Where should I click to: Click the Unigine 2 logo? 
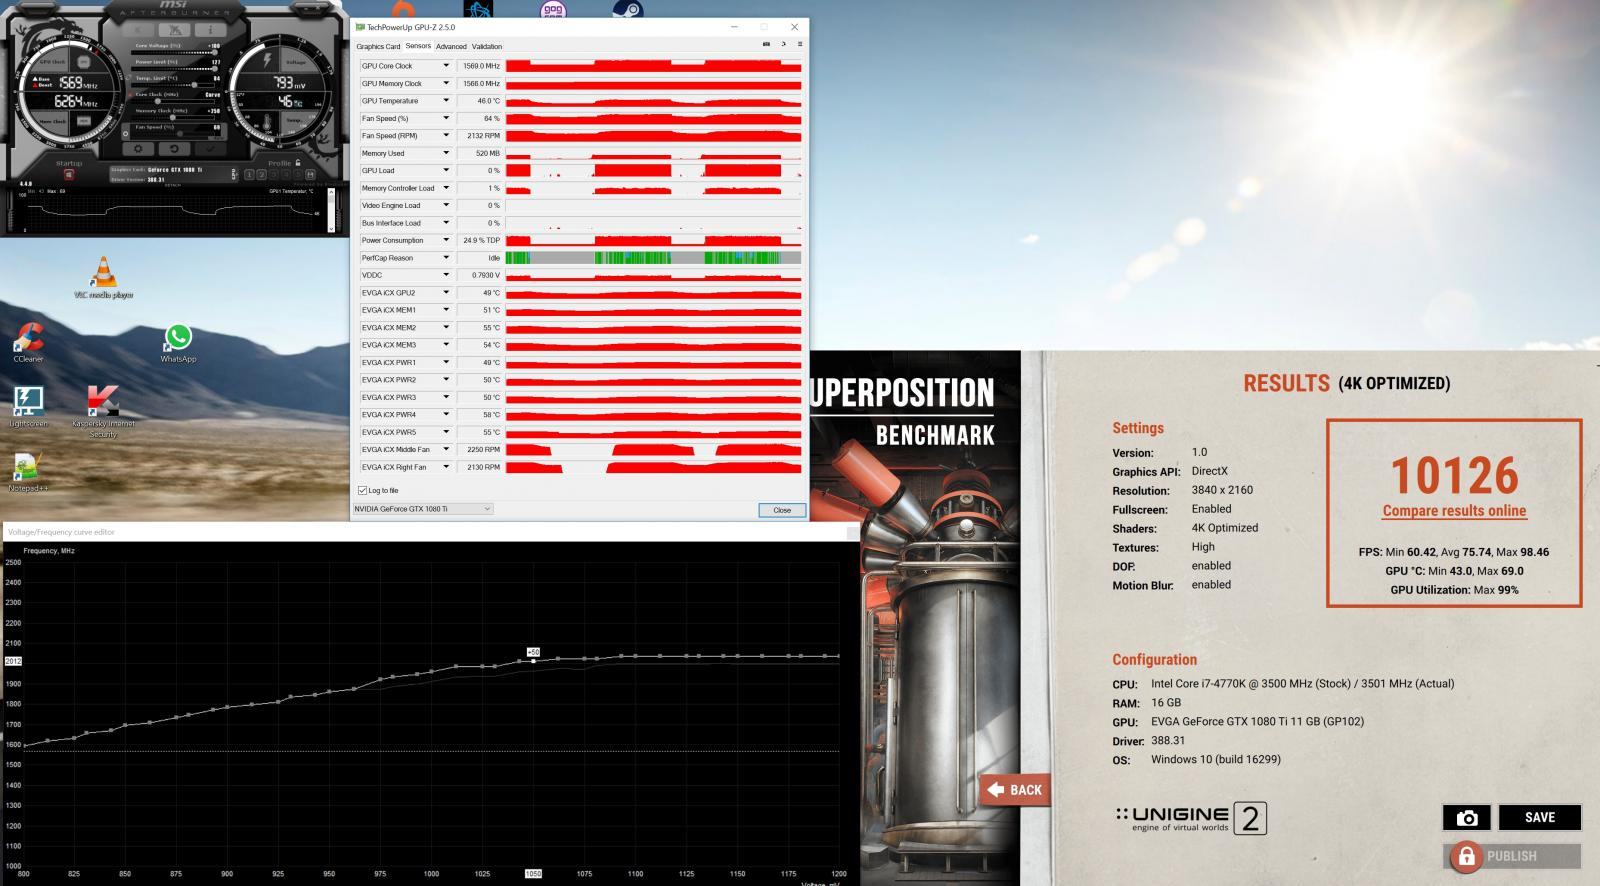coord(1191,819)
